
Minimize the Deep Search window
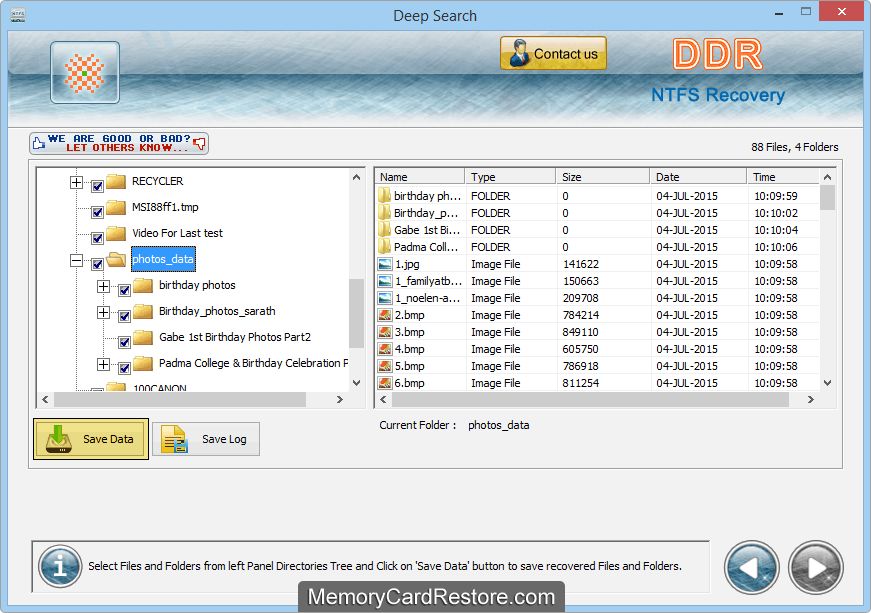click(779, 12)
